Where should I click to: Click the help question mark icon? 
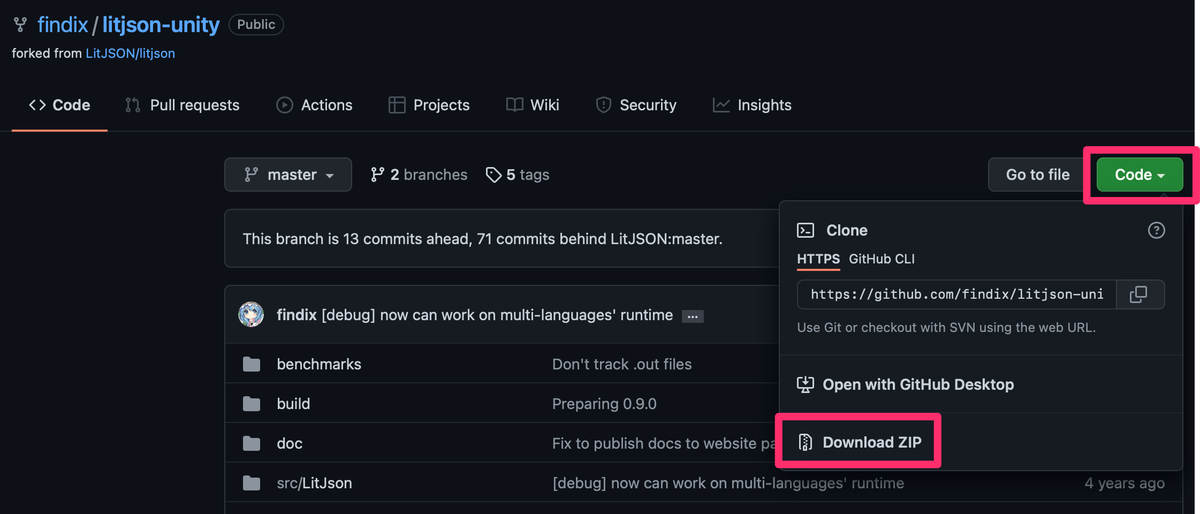1156,230
